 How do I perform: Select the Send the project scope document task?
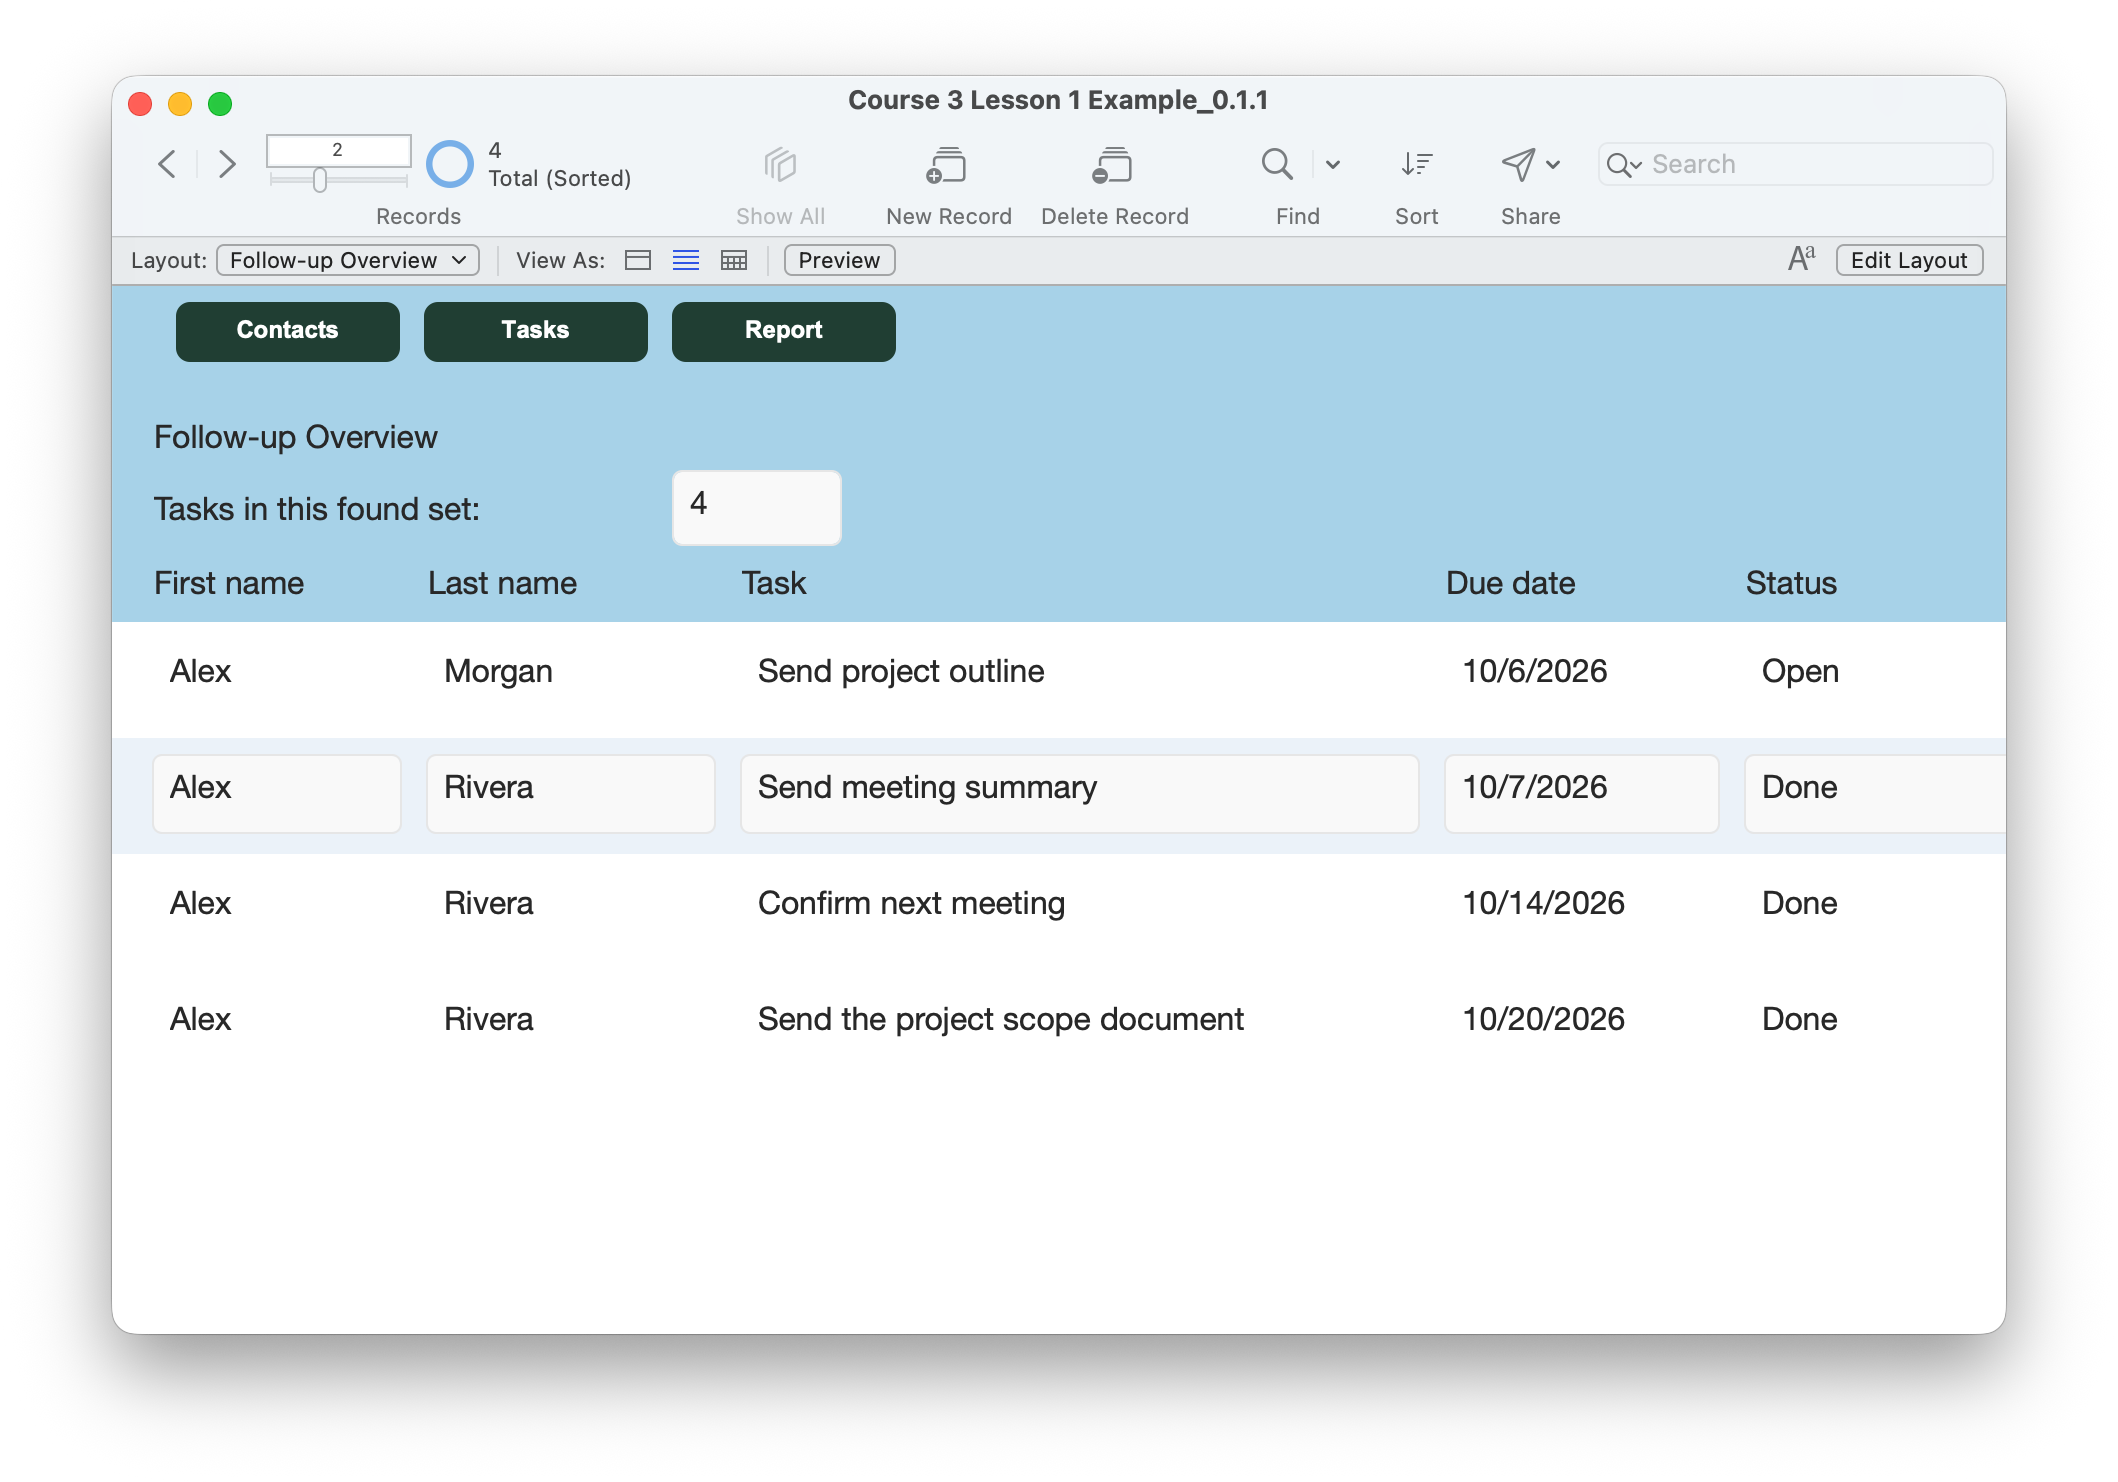[x=1001, y=1019]
